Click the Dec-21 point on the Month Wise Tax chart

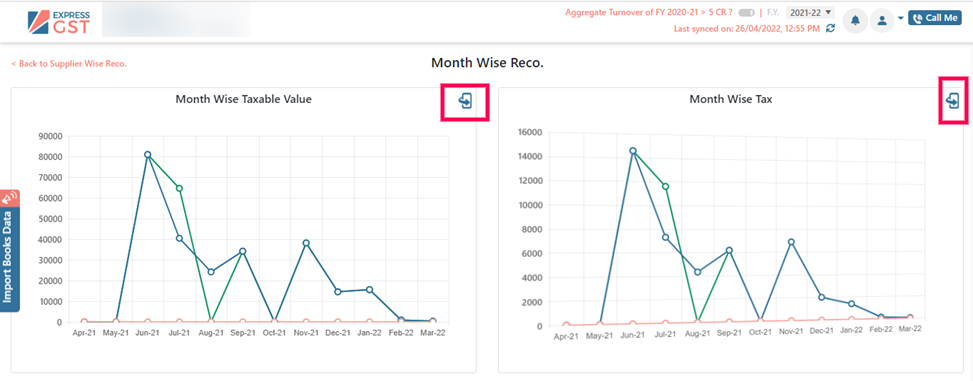pyautogui.click(x=822, y=297)
